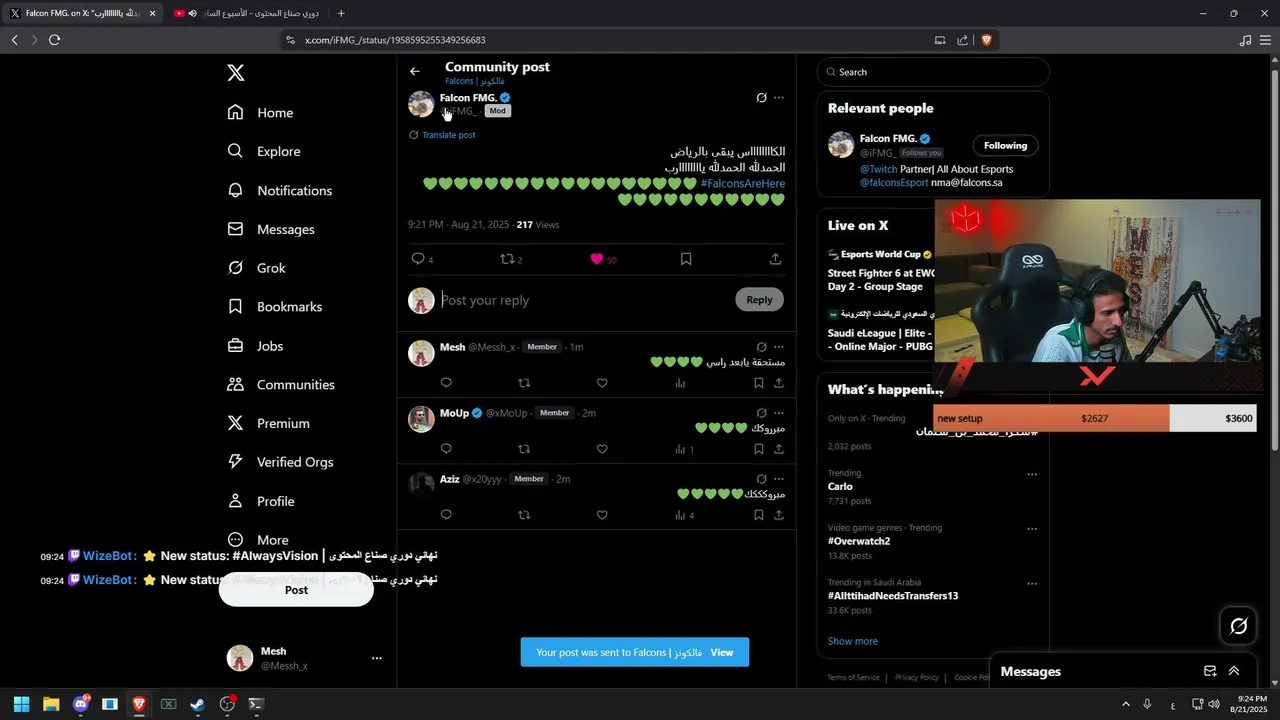This screenshot has width=1280, height=720.
Task: Bookmark the reply from Aziz
Action: click(x=759, y=515)
